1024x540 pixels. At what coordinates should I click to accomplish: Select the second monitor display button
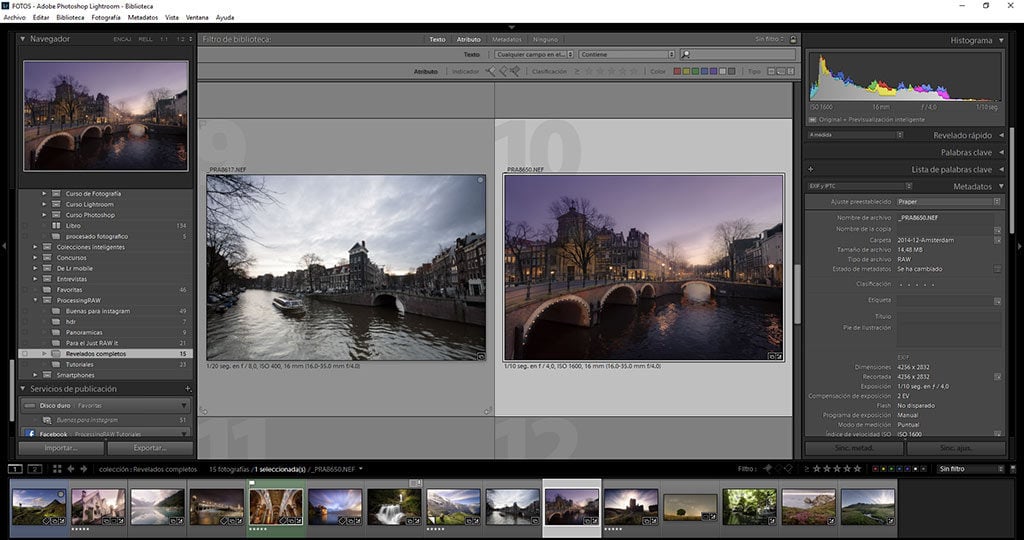click(x=34, y=468)
